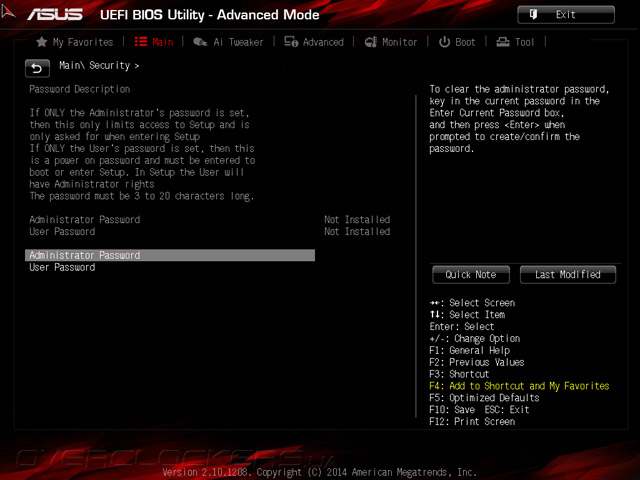
Task: Click the F2: Previous Values hint
Action: 477,362
